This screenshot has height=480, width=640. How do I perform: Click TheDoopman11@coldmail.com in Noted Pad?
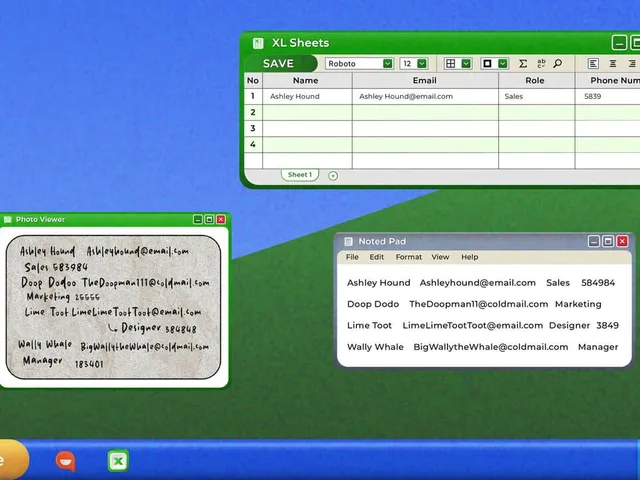478,304
